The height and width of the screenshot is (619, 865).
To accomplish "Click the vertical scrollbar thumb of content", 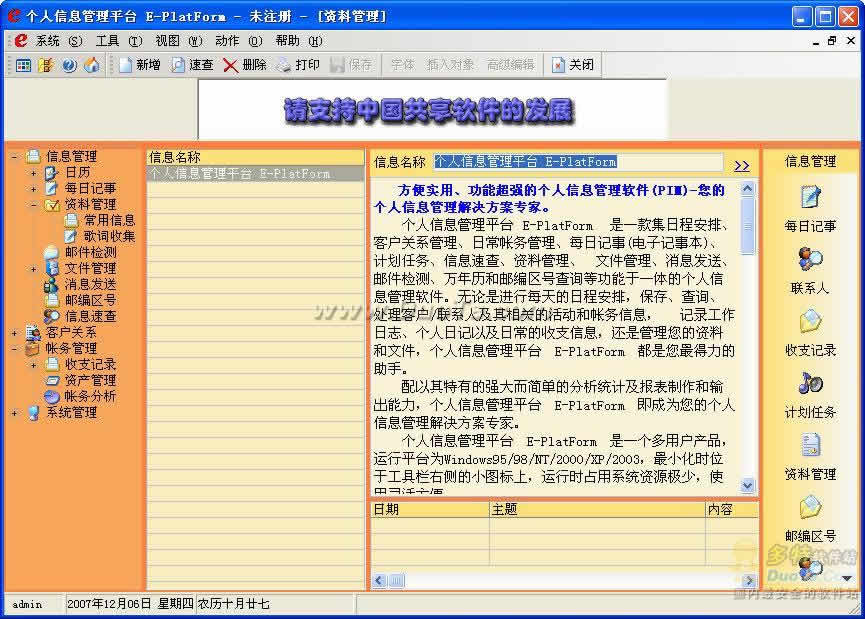I will (747, 226).
